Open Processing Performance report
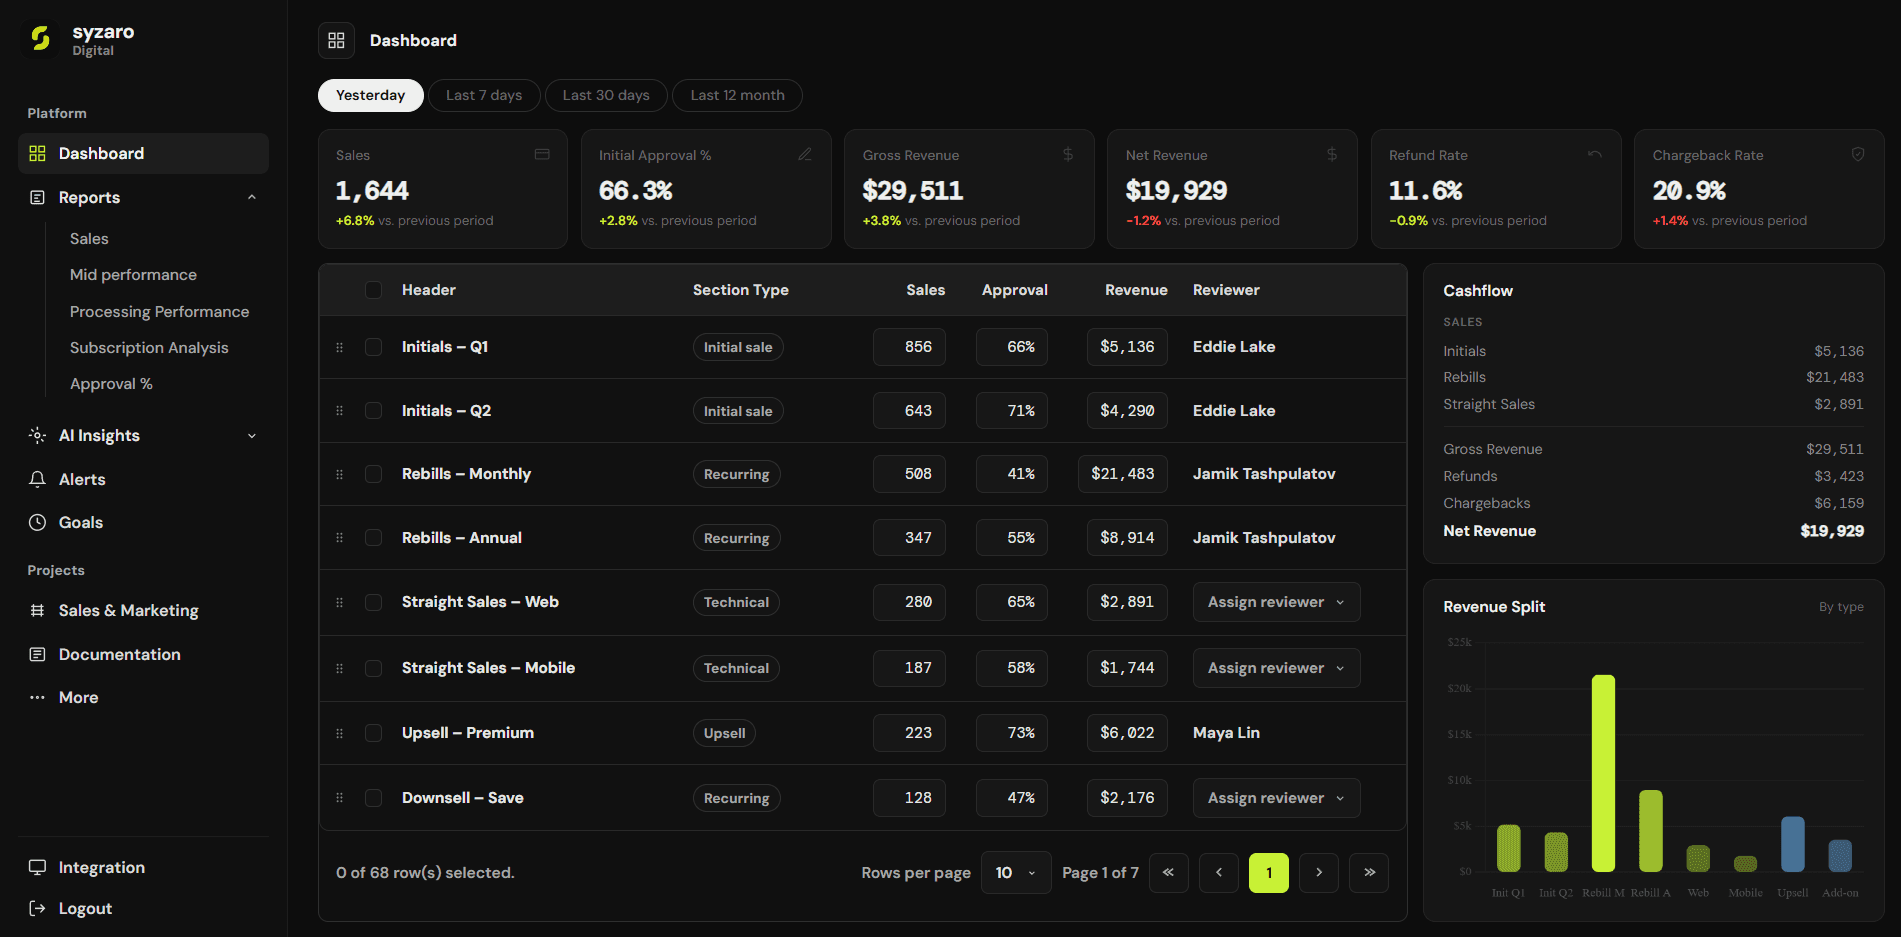Screen dimensions: 1901x937 tap(160, 312)
